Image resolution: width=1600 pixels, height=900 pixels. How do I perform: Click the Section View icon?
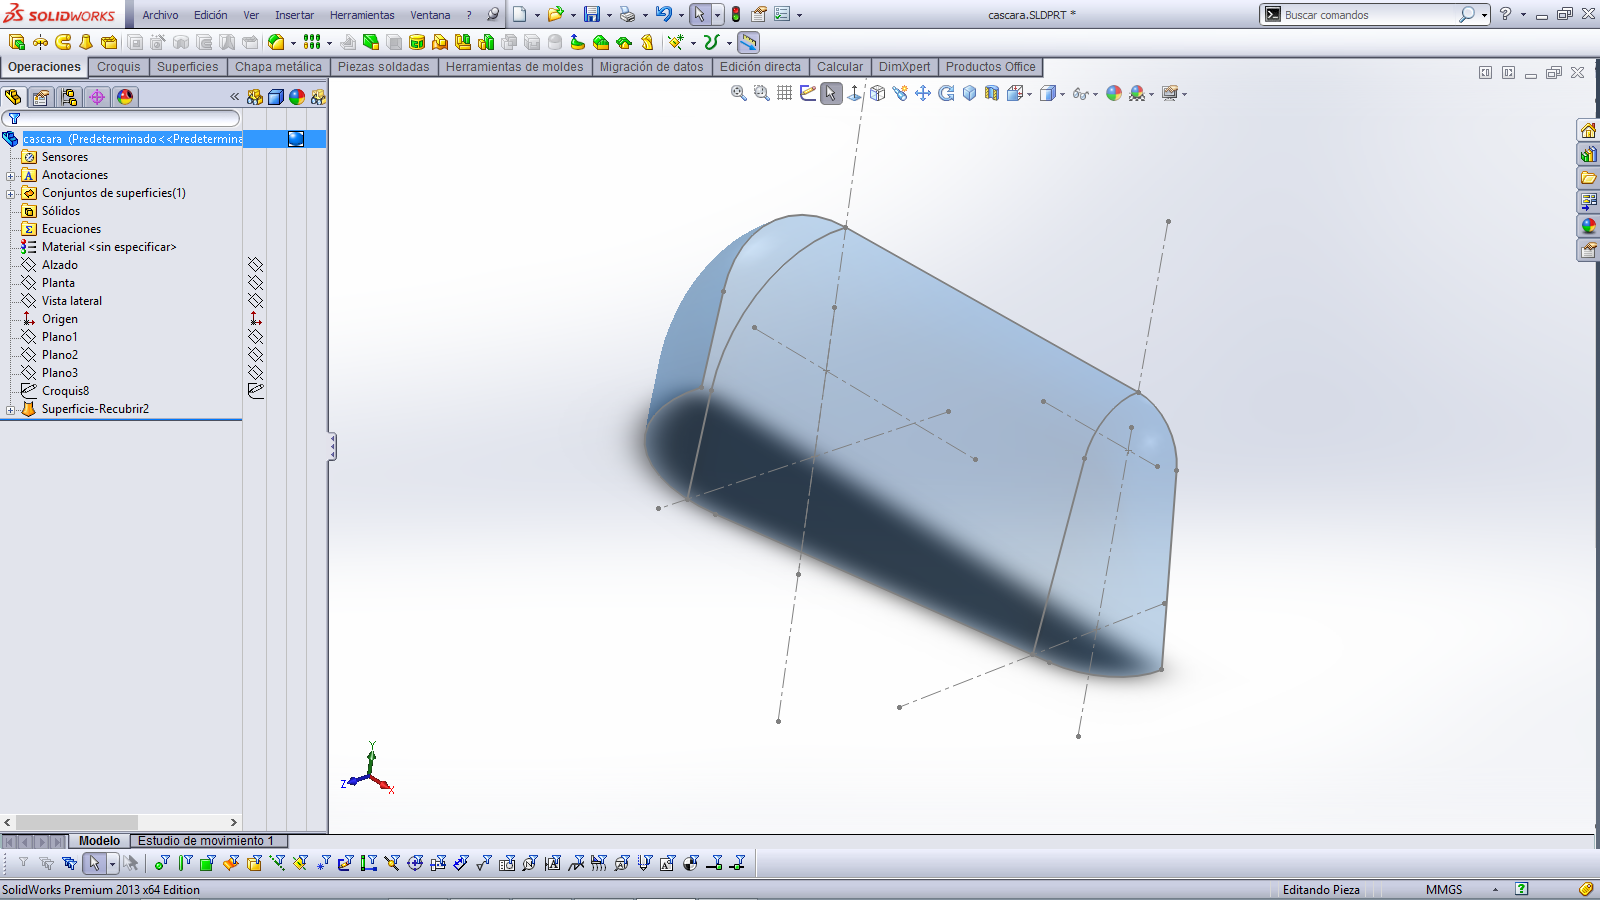[x=991, y=93]
